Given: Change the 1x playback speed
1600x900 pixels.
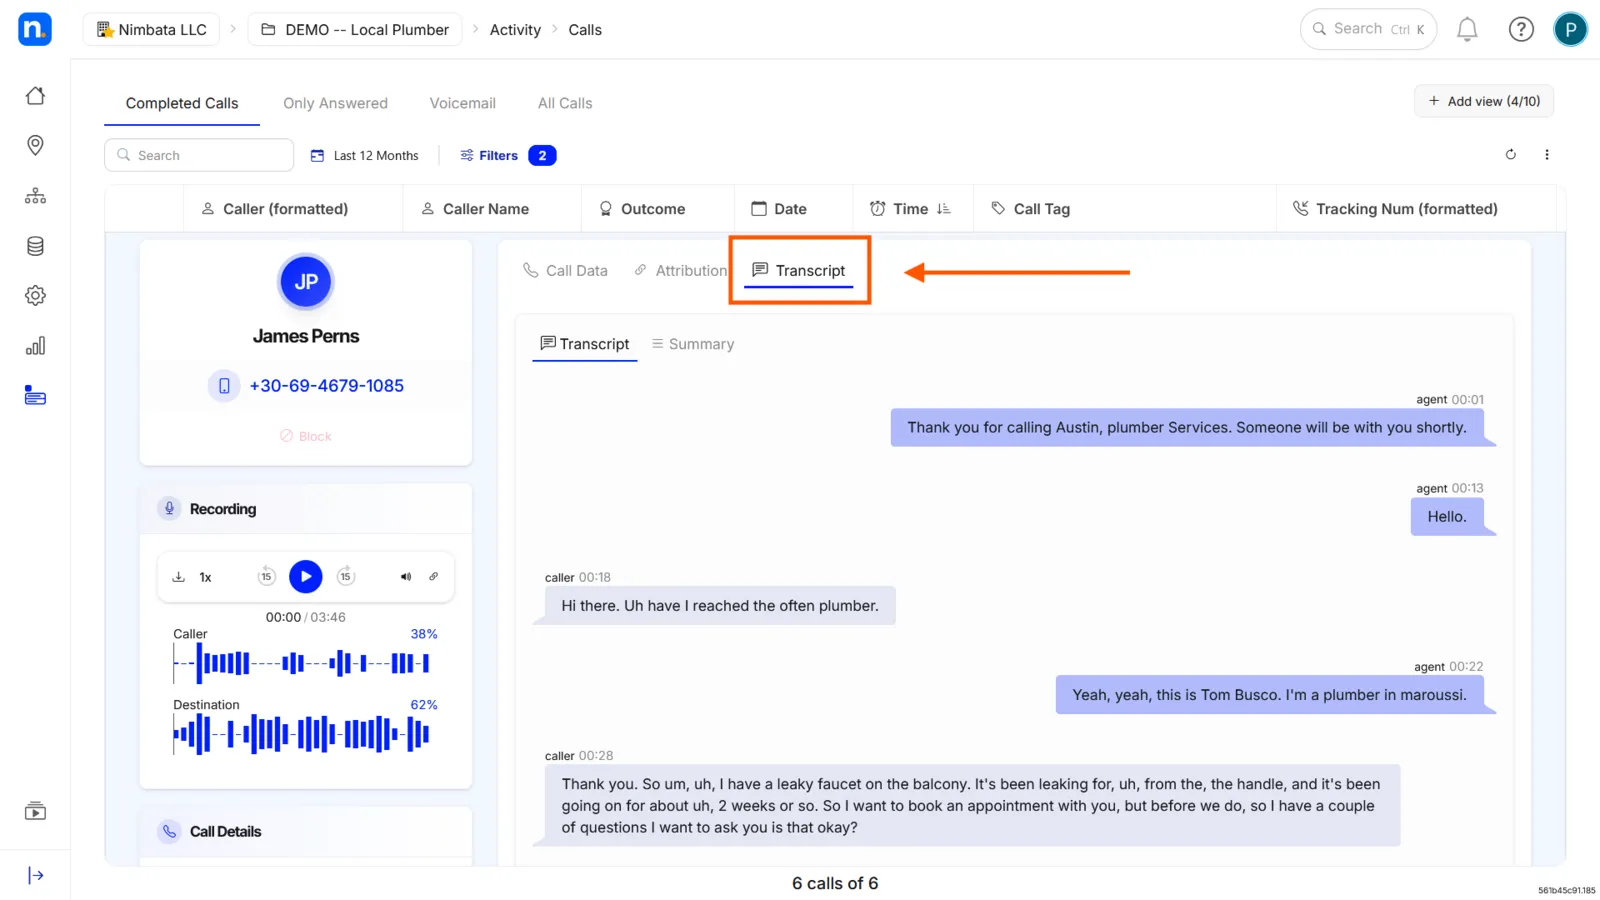Looking at the screenshot, I should point(205,577).
